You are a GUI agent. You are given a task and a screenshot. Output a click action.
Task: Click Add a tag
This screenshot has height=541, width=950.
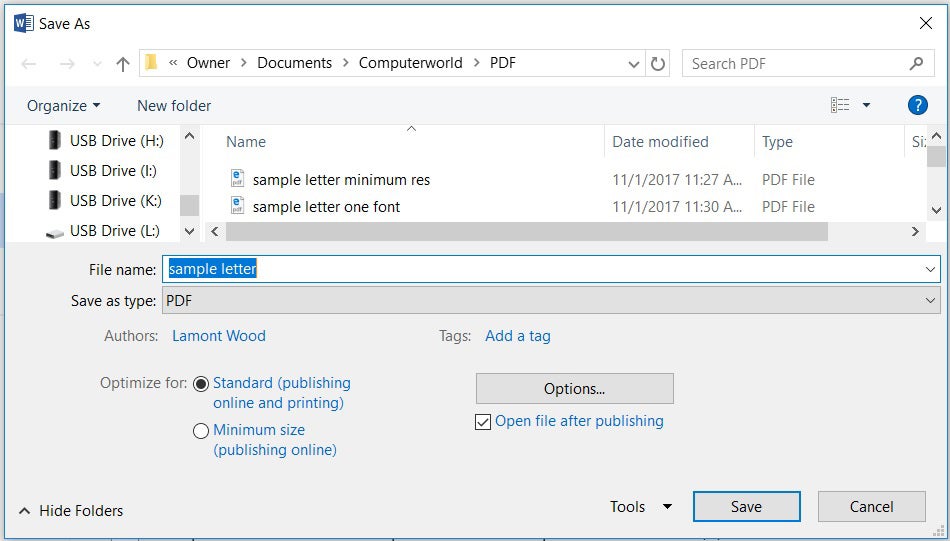click(518, 336)
